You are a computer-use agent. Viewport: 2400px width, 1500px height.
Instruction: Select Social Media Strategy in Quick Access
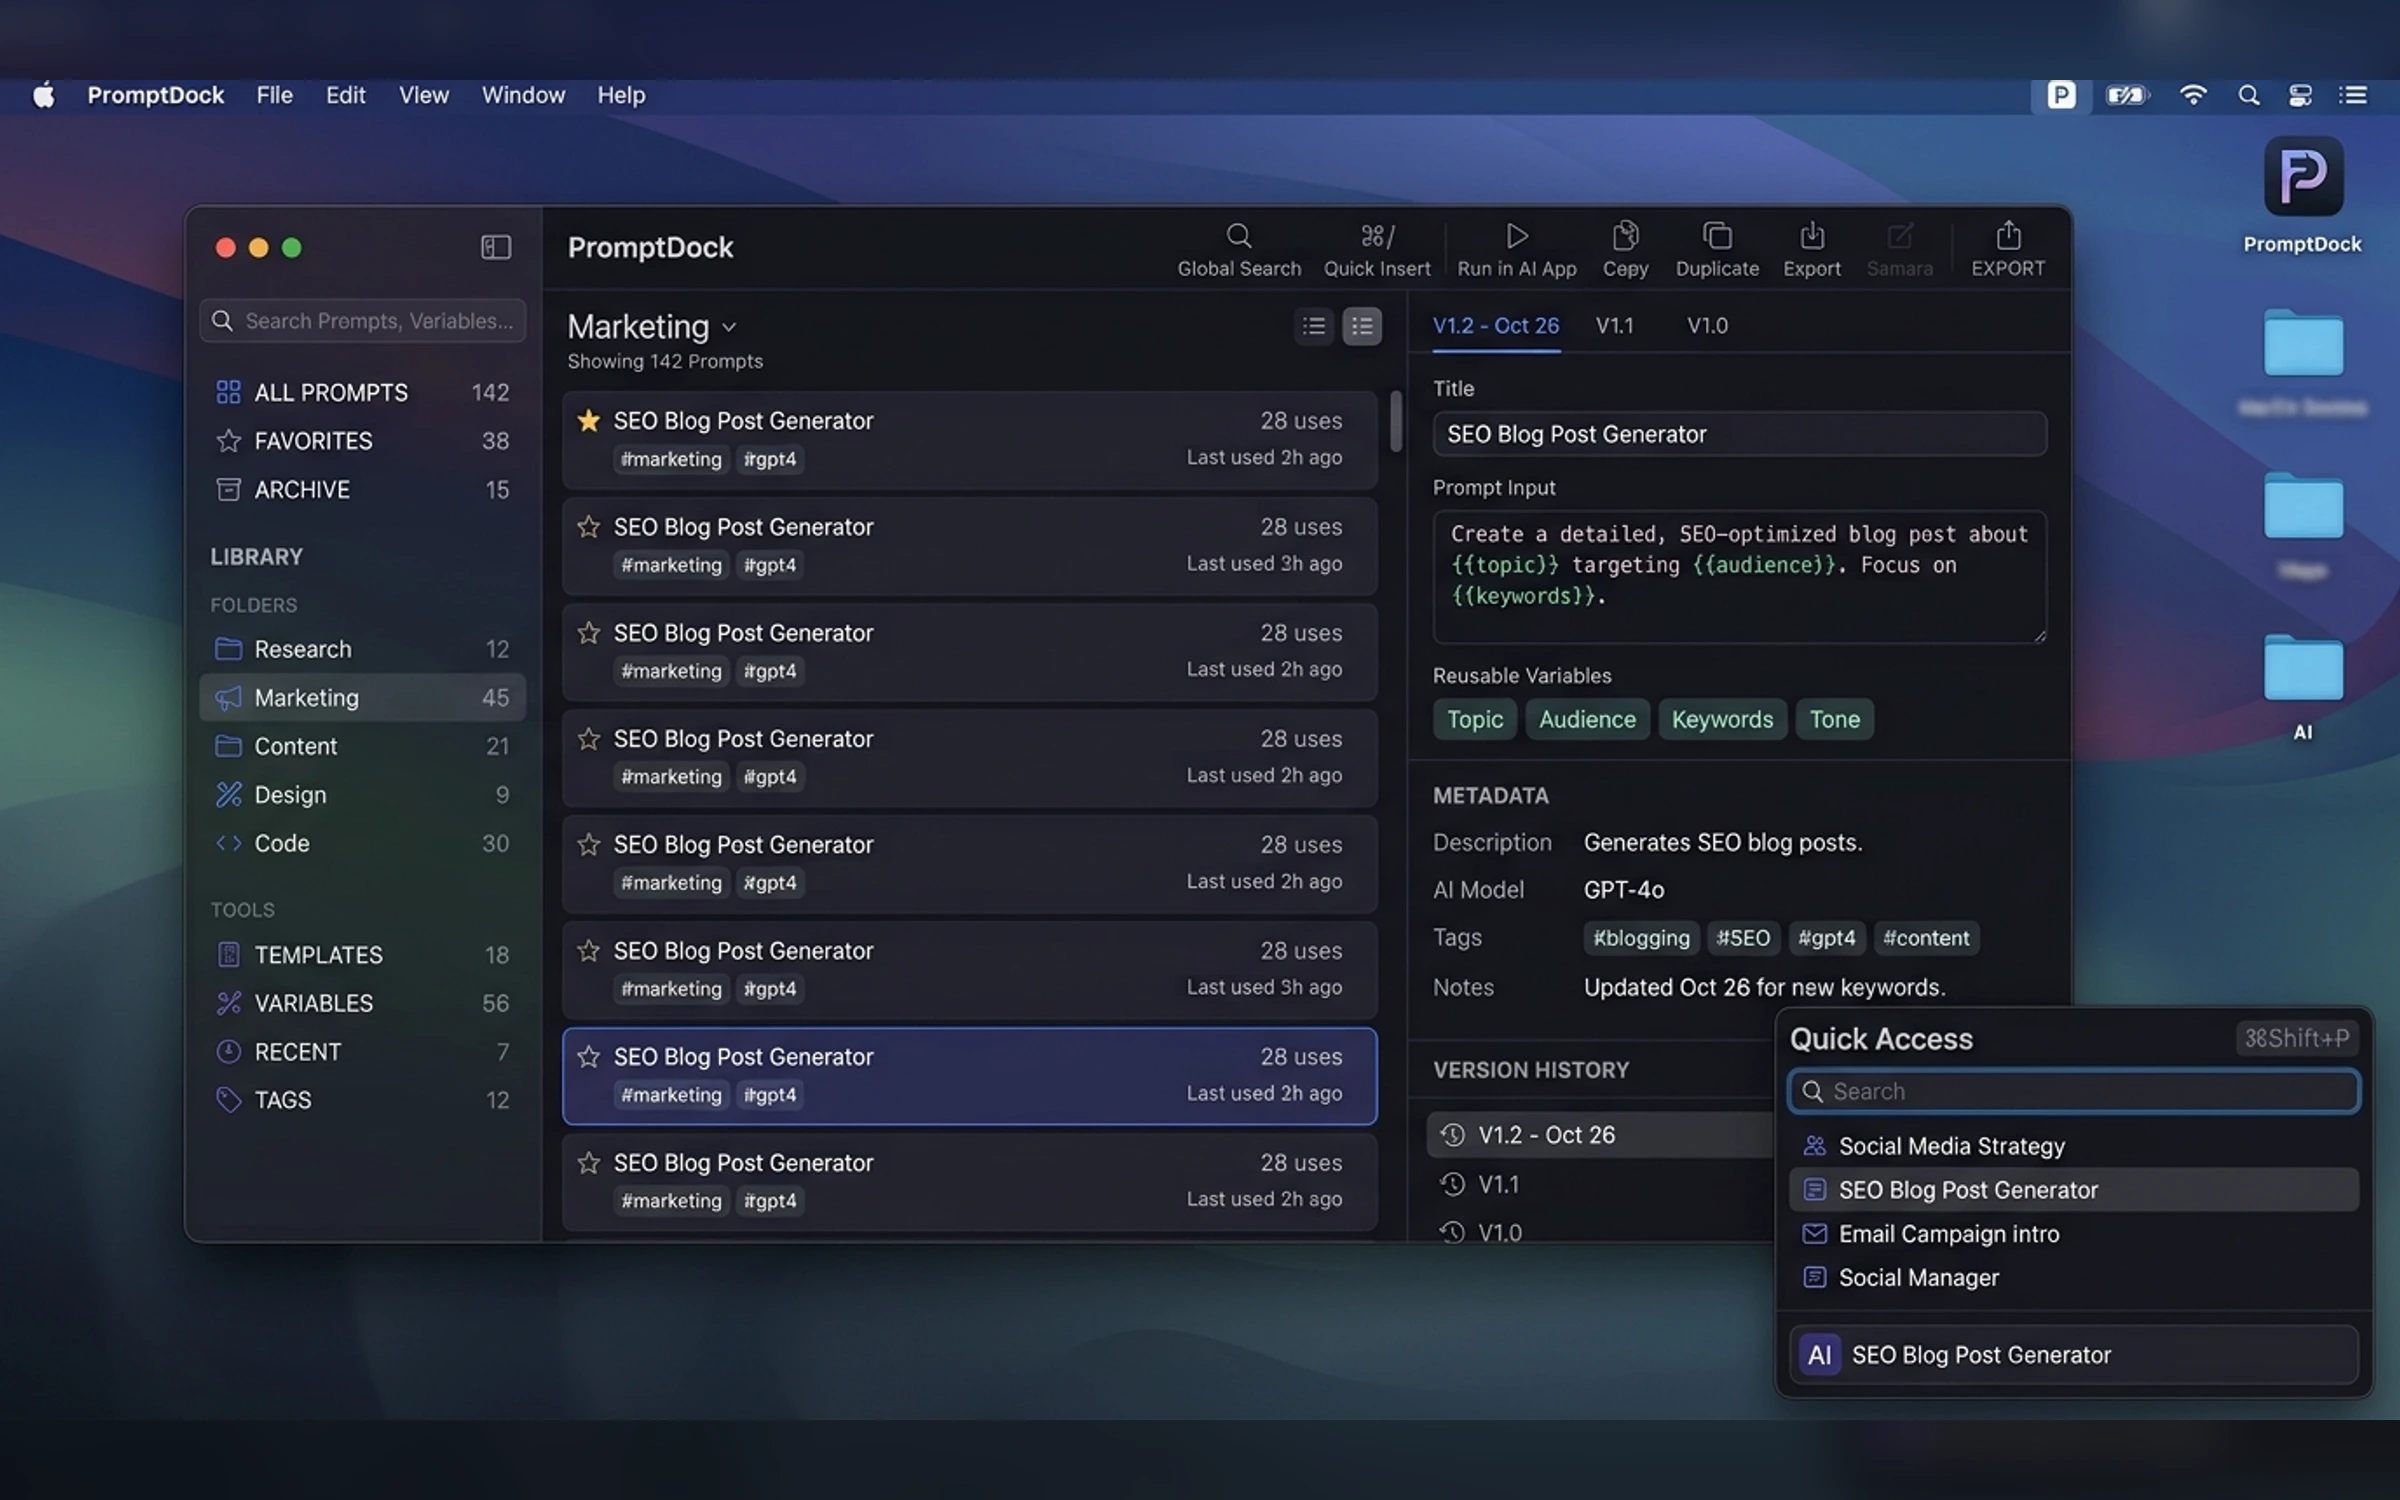(x=2073, y=1146)
